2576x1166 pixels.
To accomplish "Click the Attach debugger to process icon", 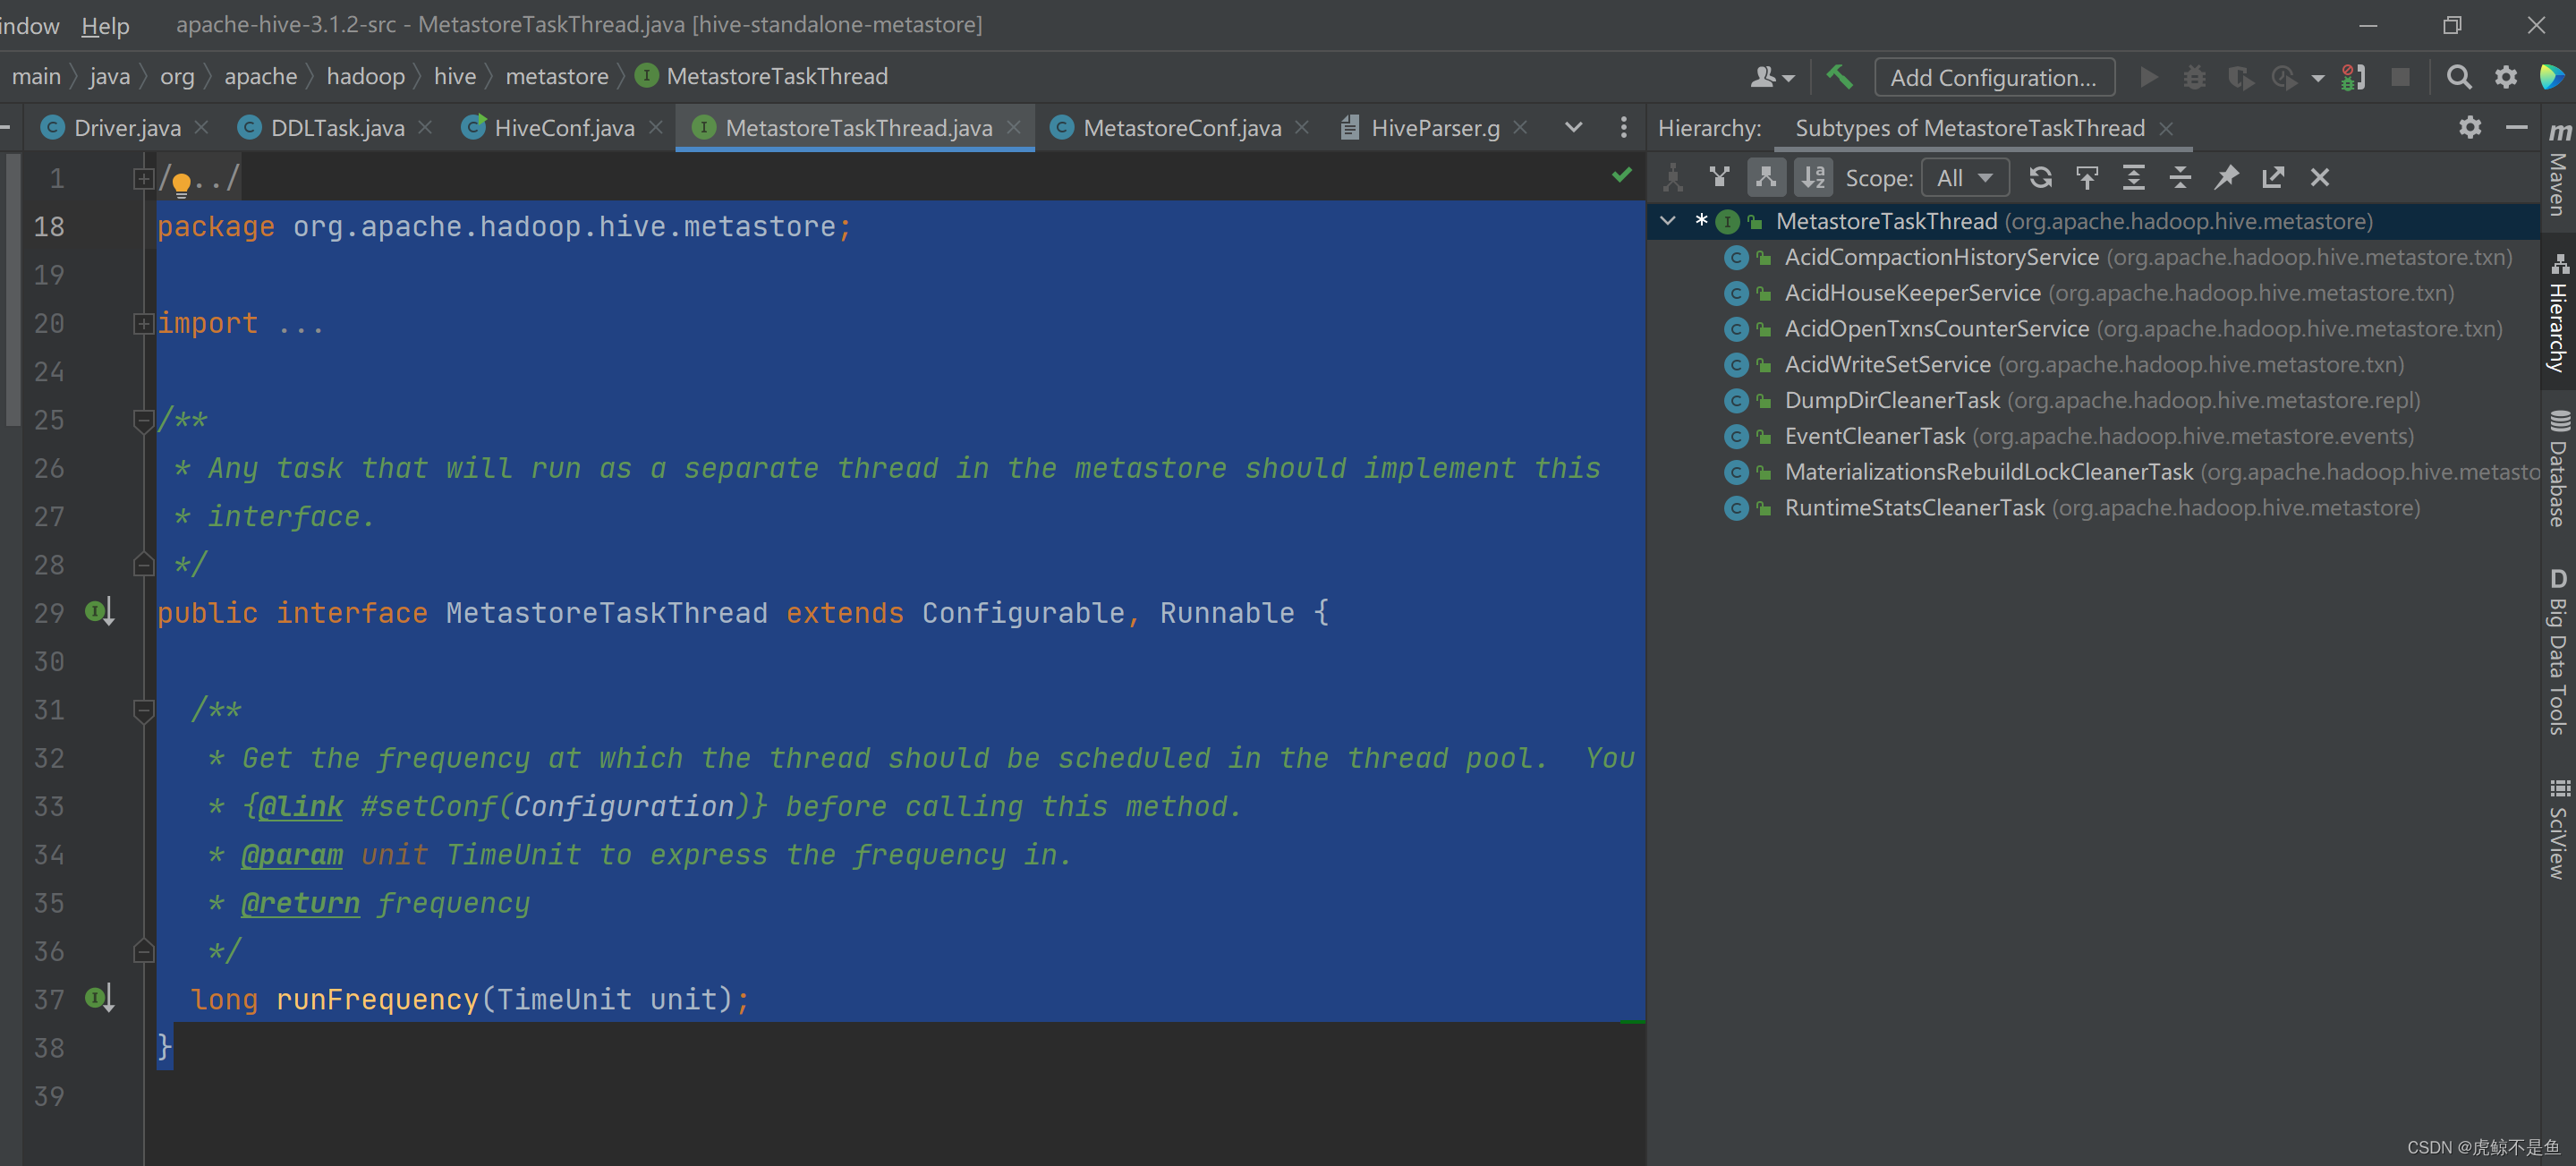I will pos(2353,77).
